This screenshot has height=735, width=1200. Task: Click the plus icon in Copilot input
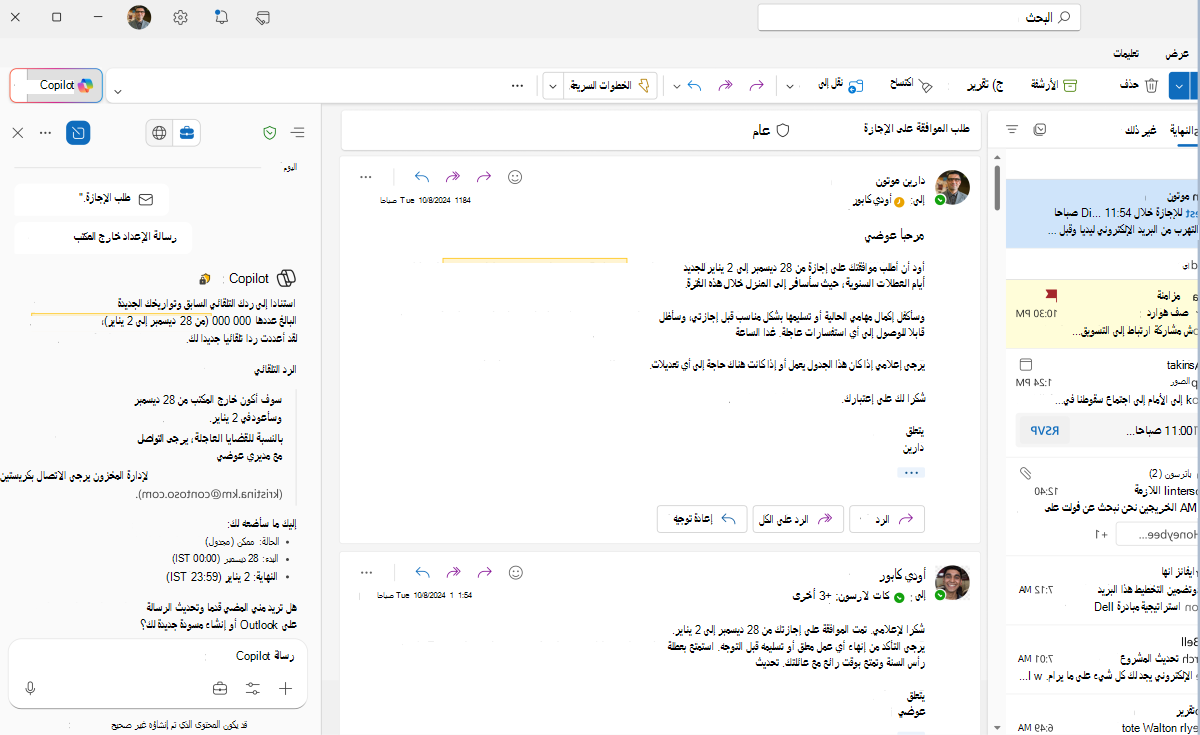(285, 688)
